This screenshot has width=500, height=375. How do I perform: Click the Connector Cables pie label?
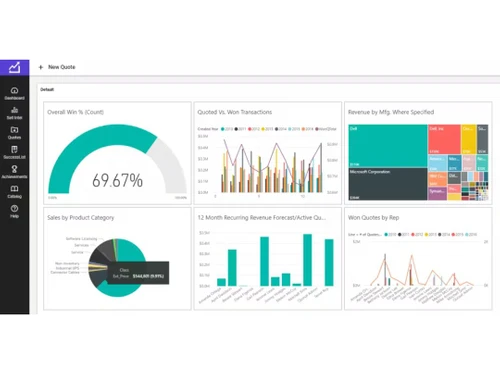[x=65, y=272]
